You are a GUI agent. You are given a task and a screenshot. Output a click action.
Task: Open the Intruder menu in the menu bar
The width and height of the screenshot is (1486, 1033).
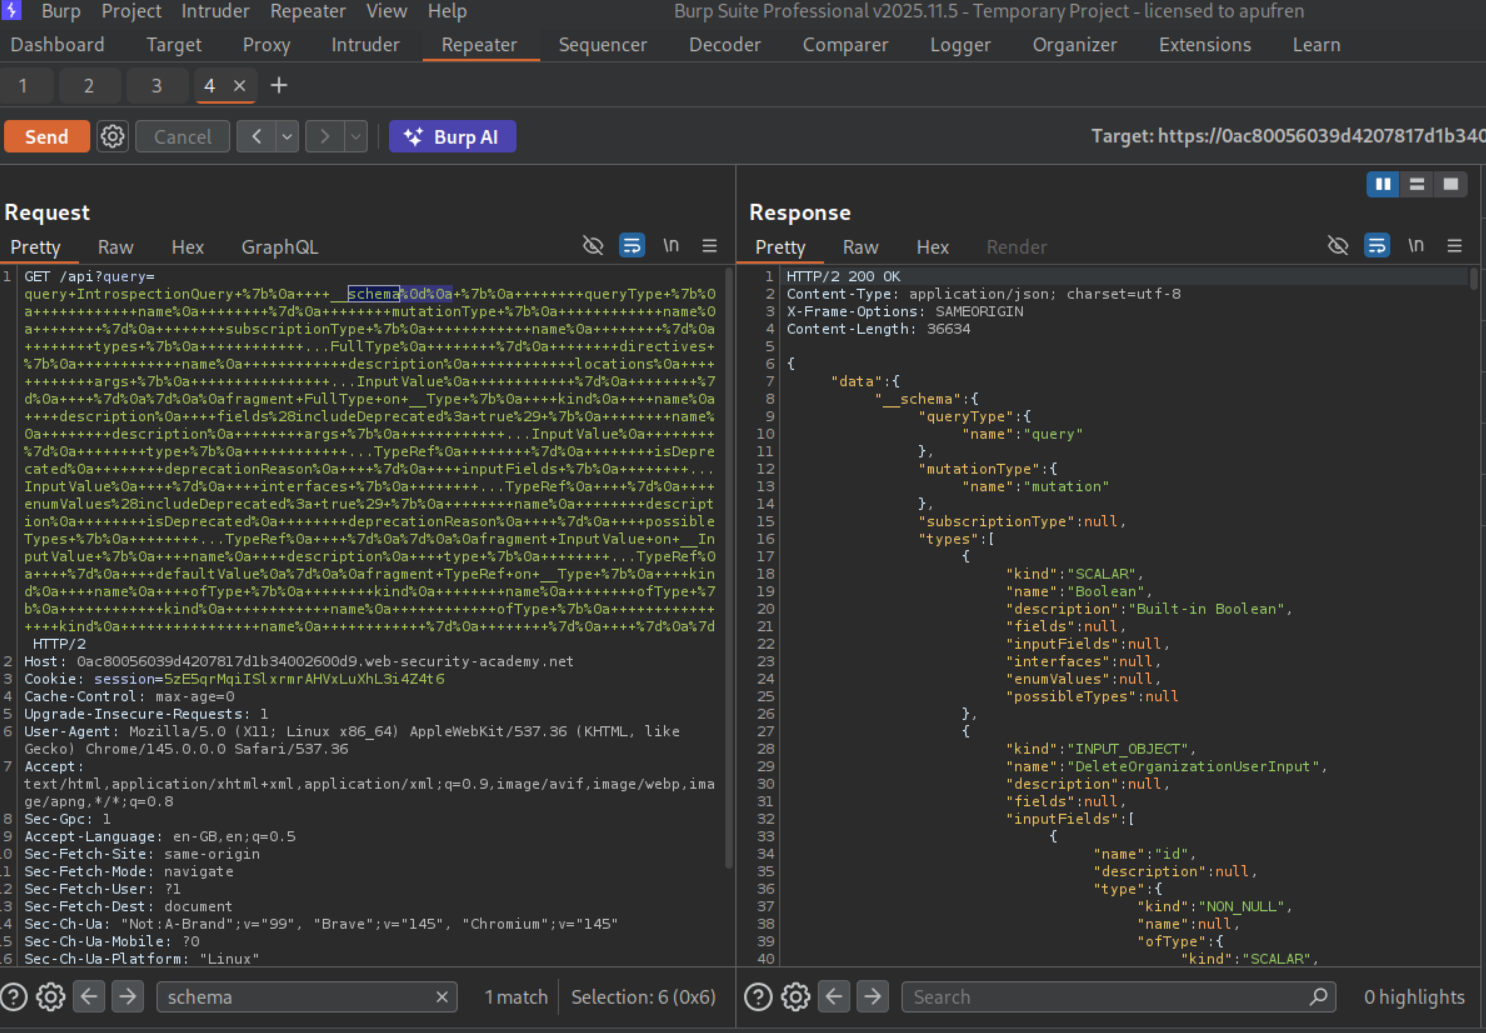(x=215, y=11)
